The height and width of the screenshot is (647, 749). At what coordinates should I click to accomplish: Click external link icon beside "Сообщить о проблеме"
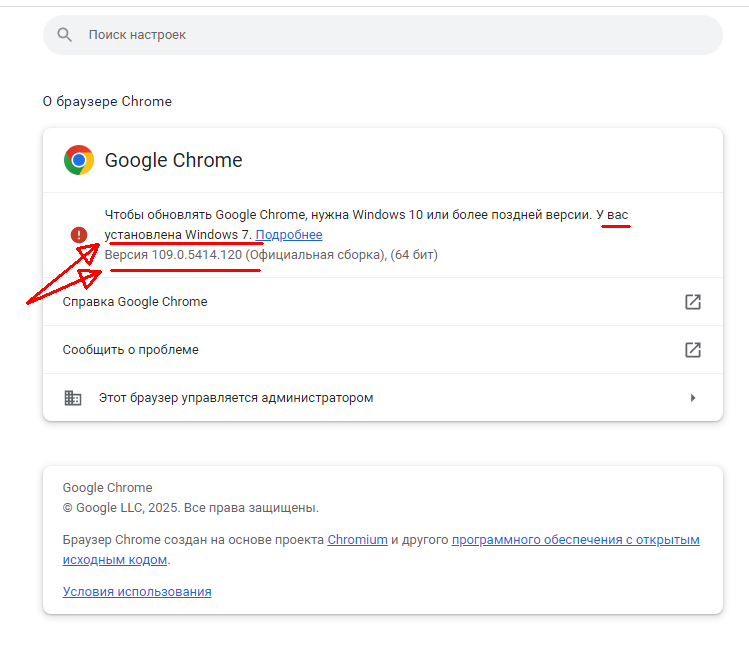point(692,350)
